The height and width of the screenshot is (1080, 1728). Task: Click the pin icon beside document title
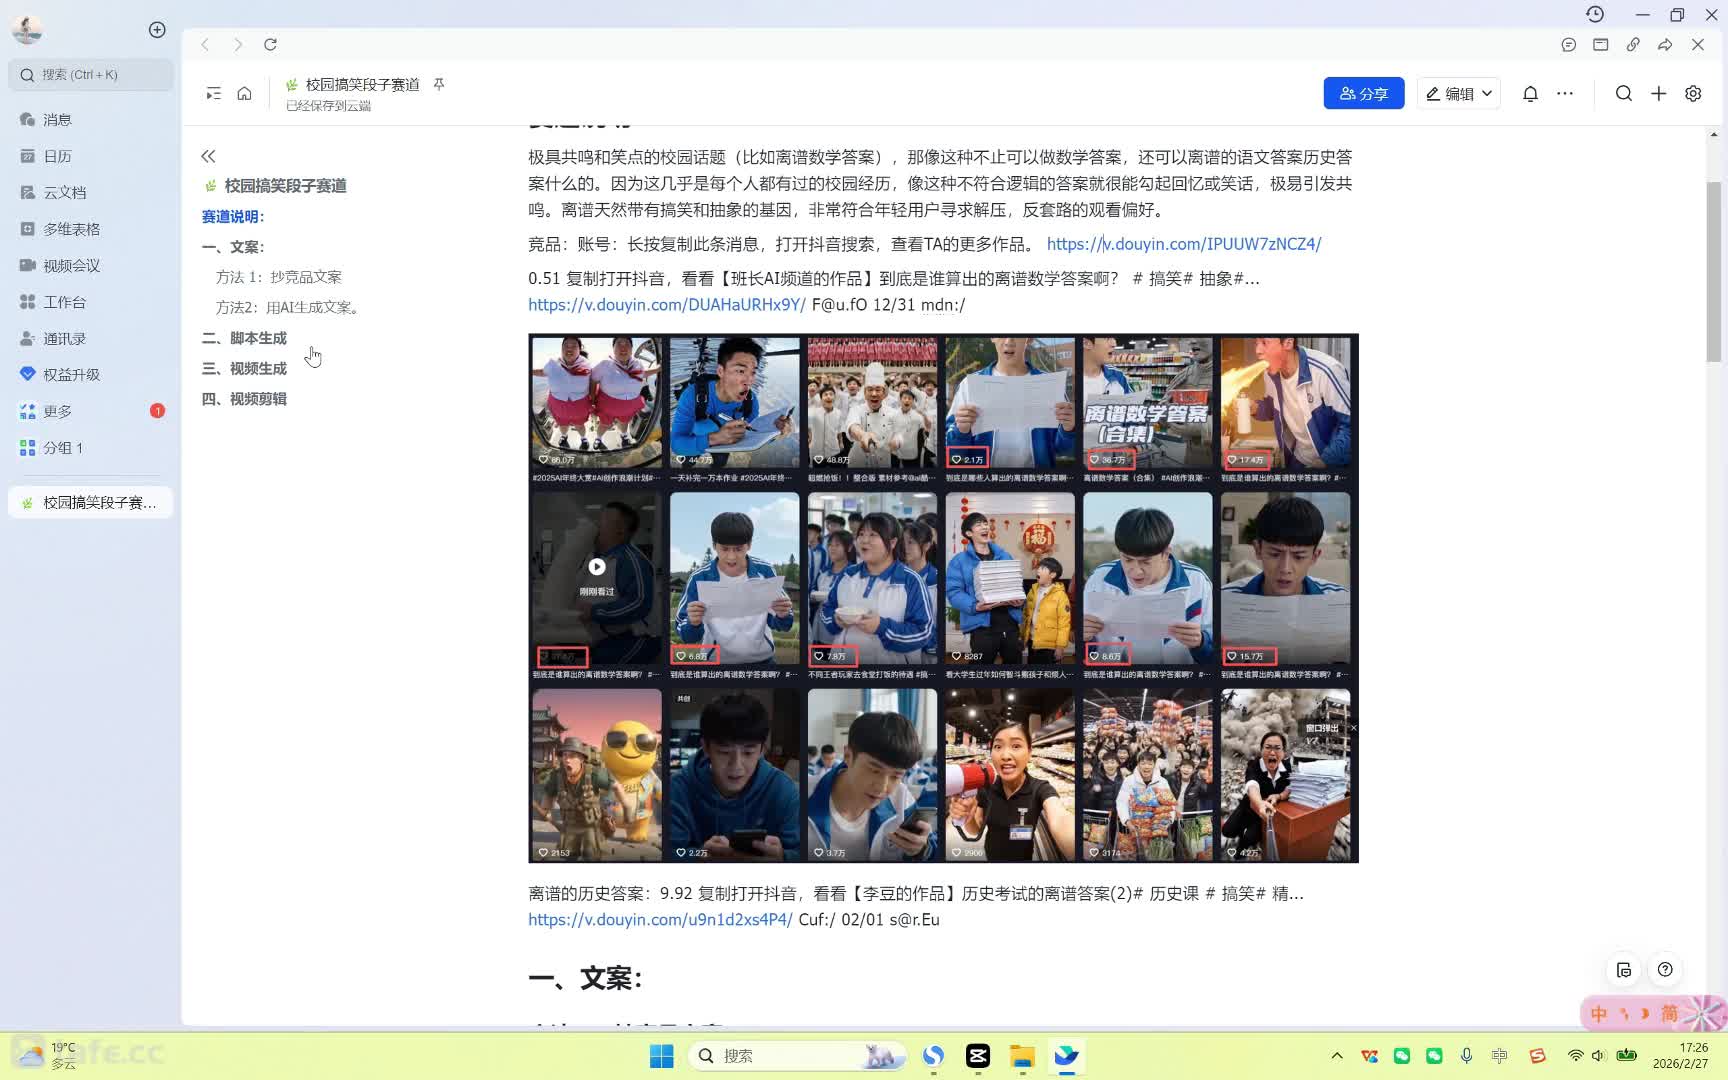(439, 84)
